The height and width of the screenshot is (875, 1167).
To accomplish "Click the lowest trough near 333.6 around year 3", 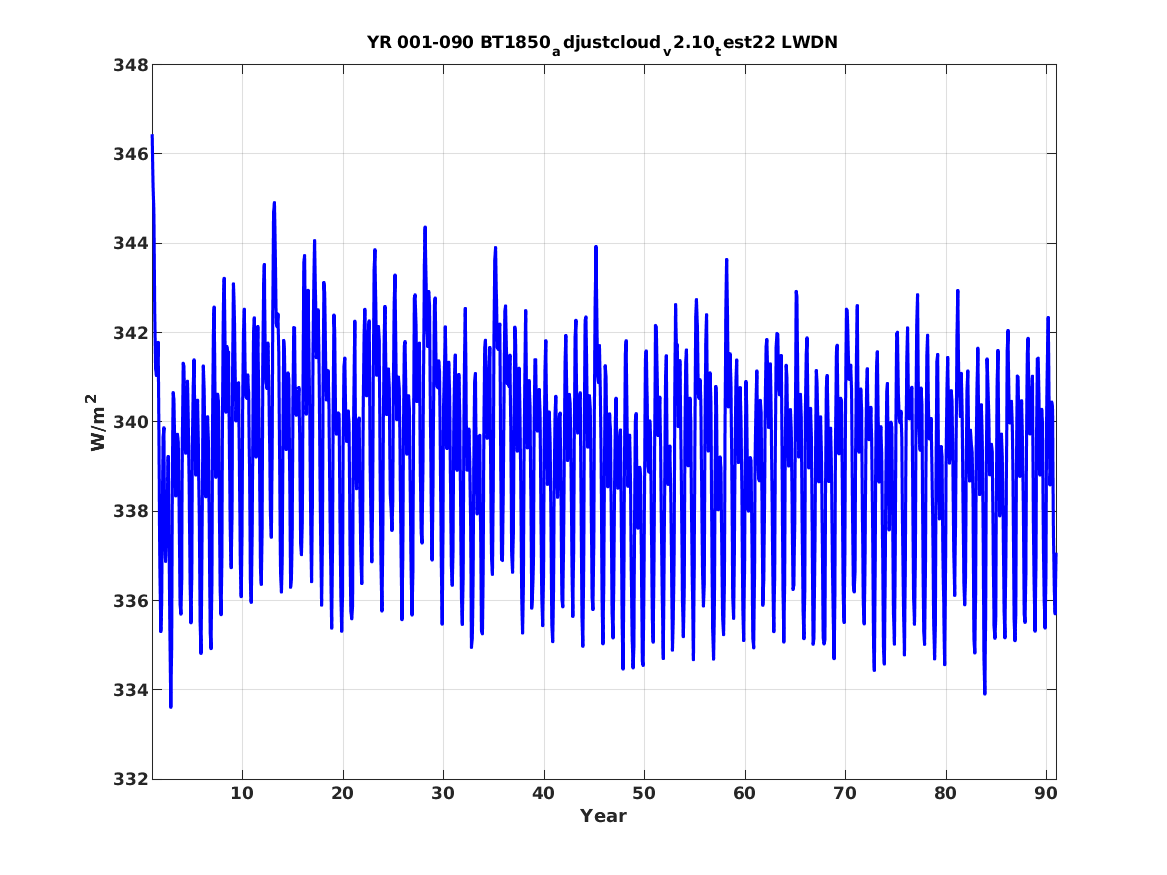I will [x=170, y=706].
